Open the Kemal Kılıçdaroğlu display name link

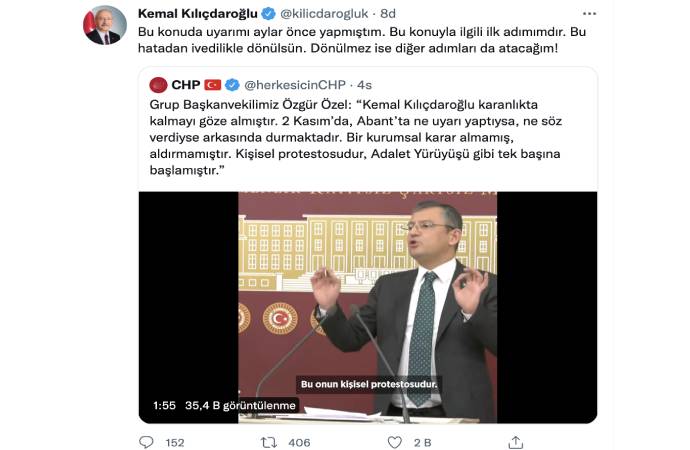click(198, 14)
